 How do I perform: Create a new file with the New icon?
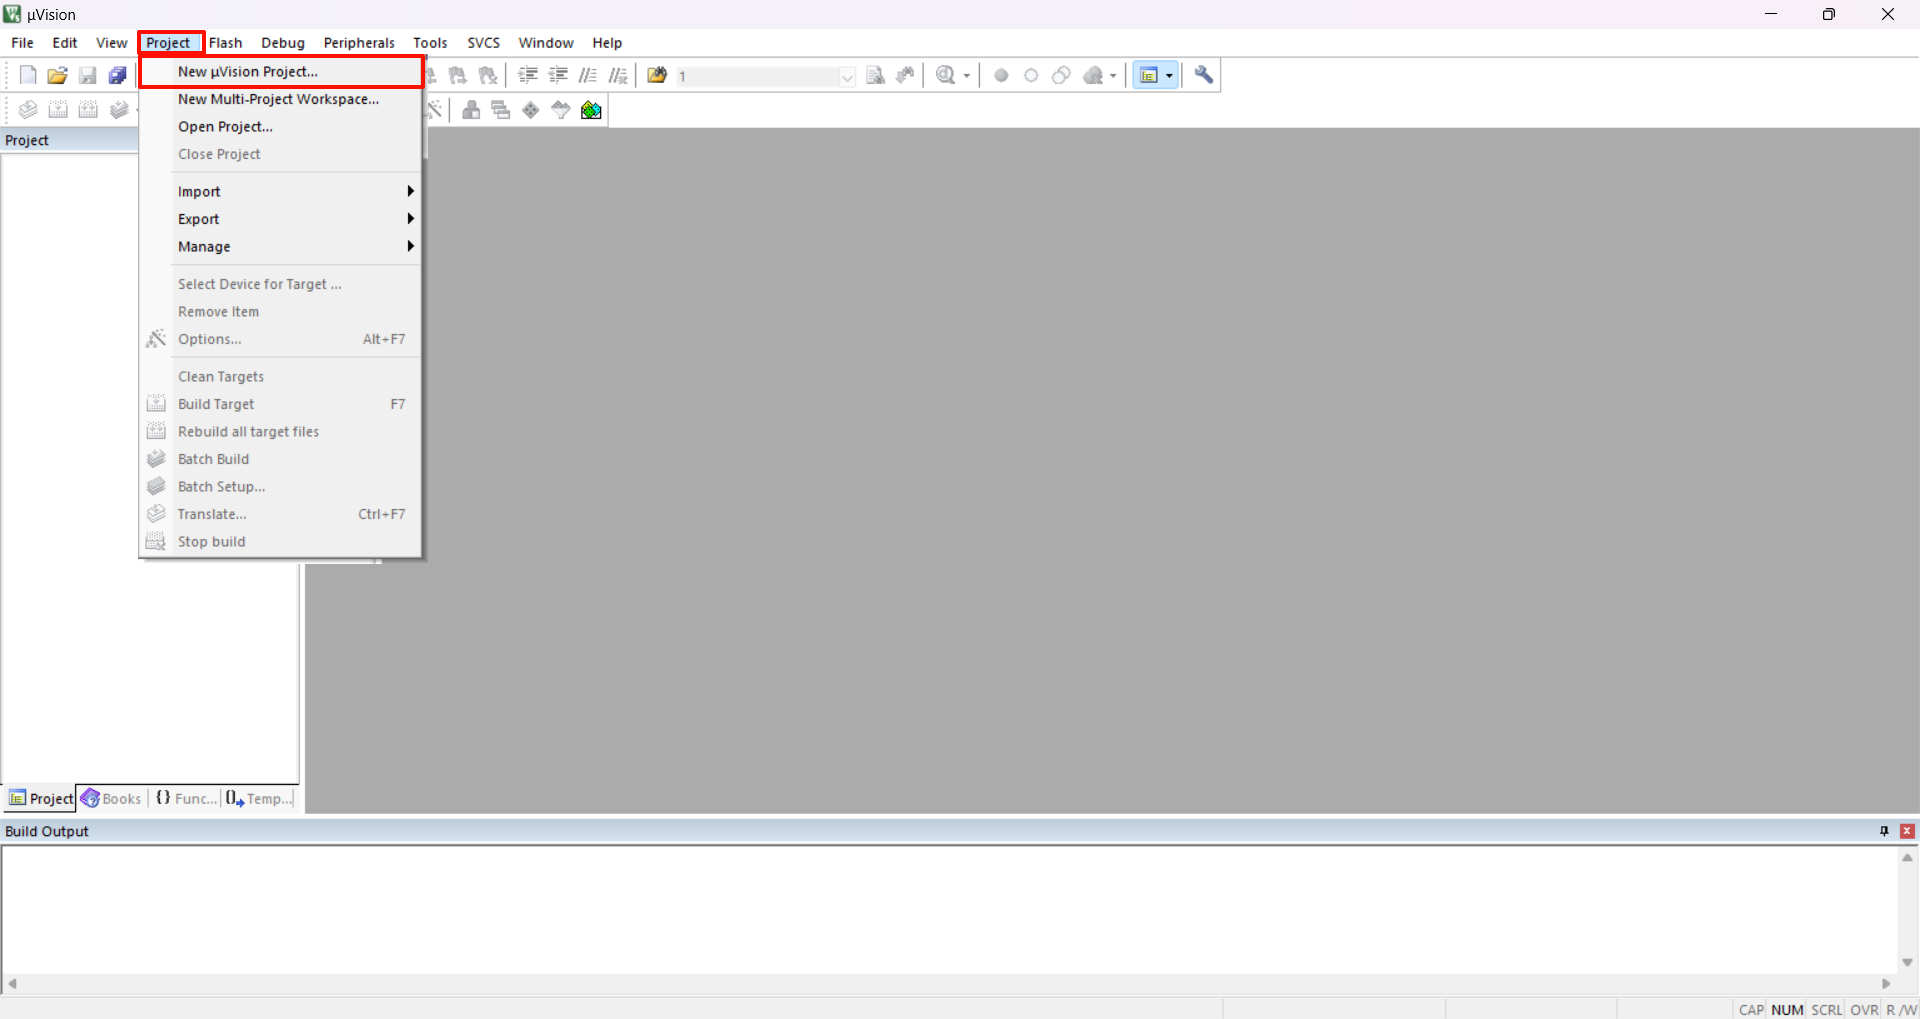pos(28,75)
